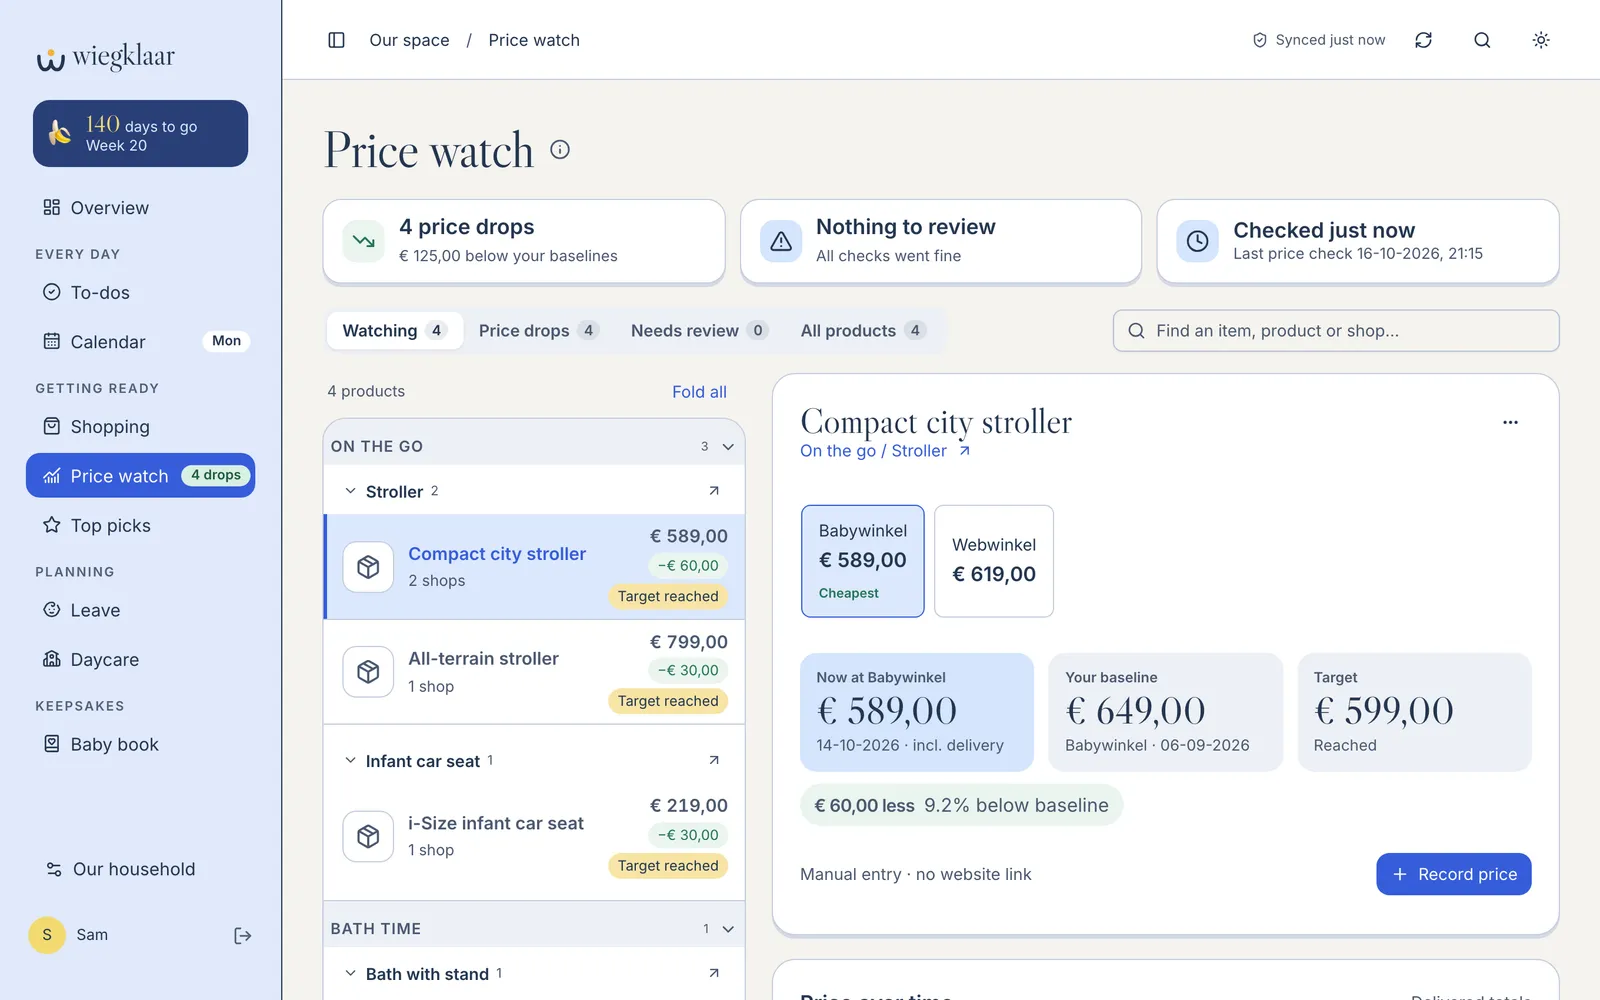
Task: Open Shopping in the sidebar
Action: click(140, 427)
